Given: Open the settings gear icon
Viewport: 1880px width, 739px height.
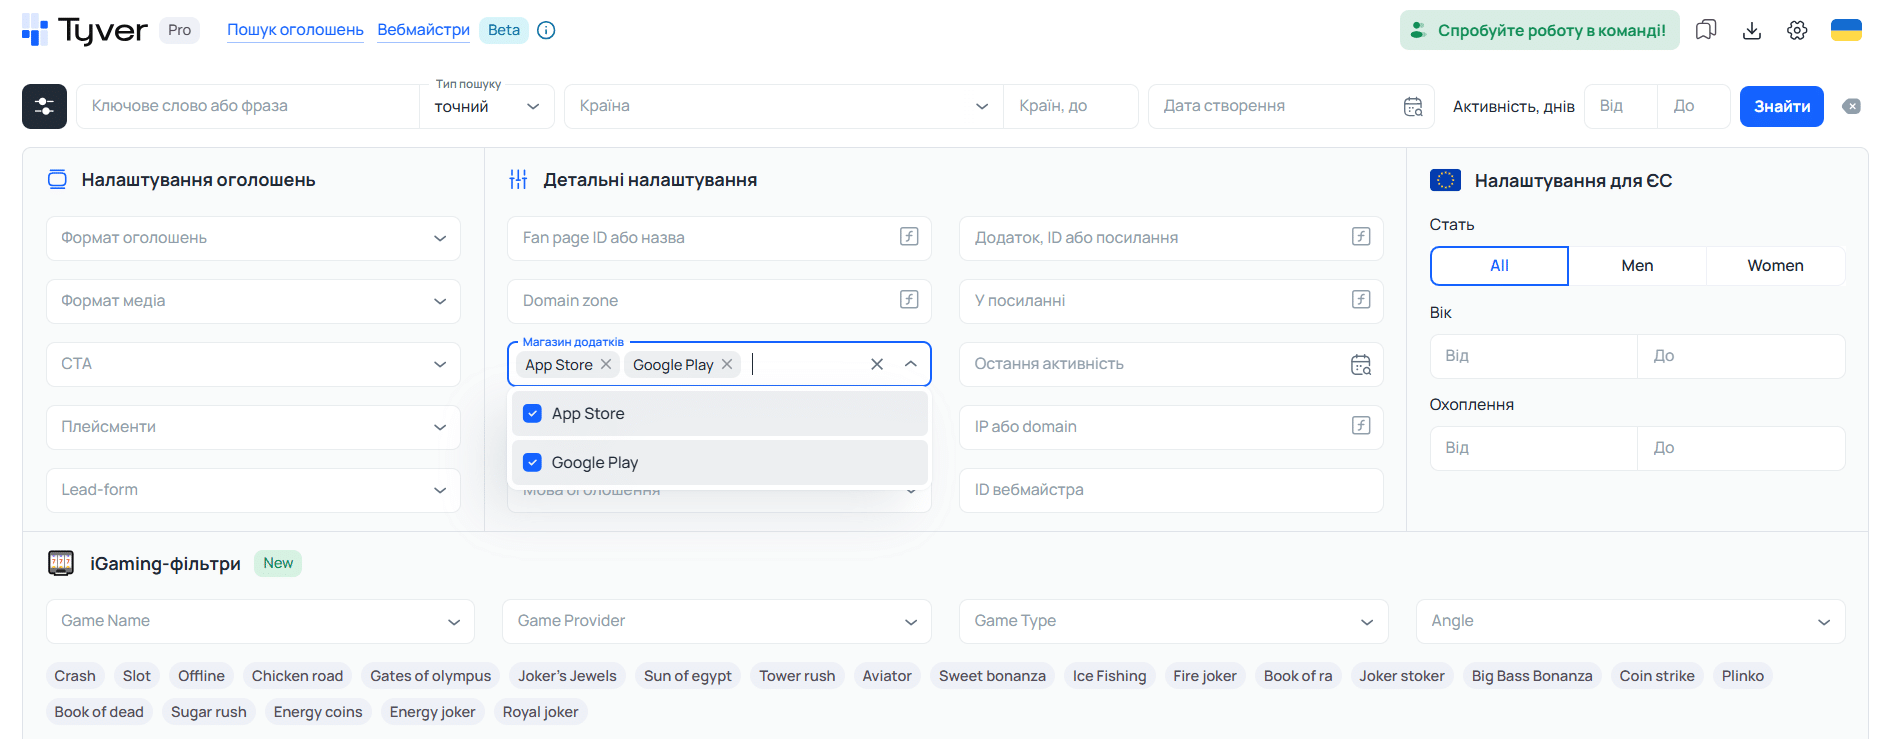Looking at the screenshot, I should pyautogui.click(x=1797, y=30).
